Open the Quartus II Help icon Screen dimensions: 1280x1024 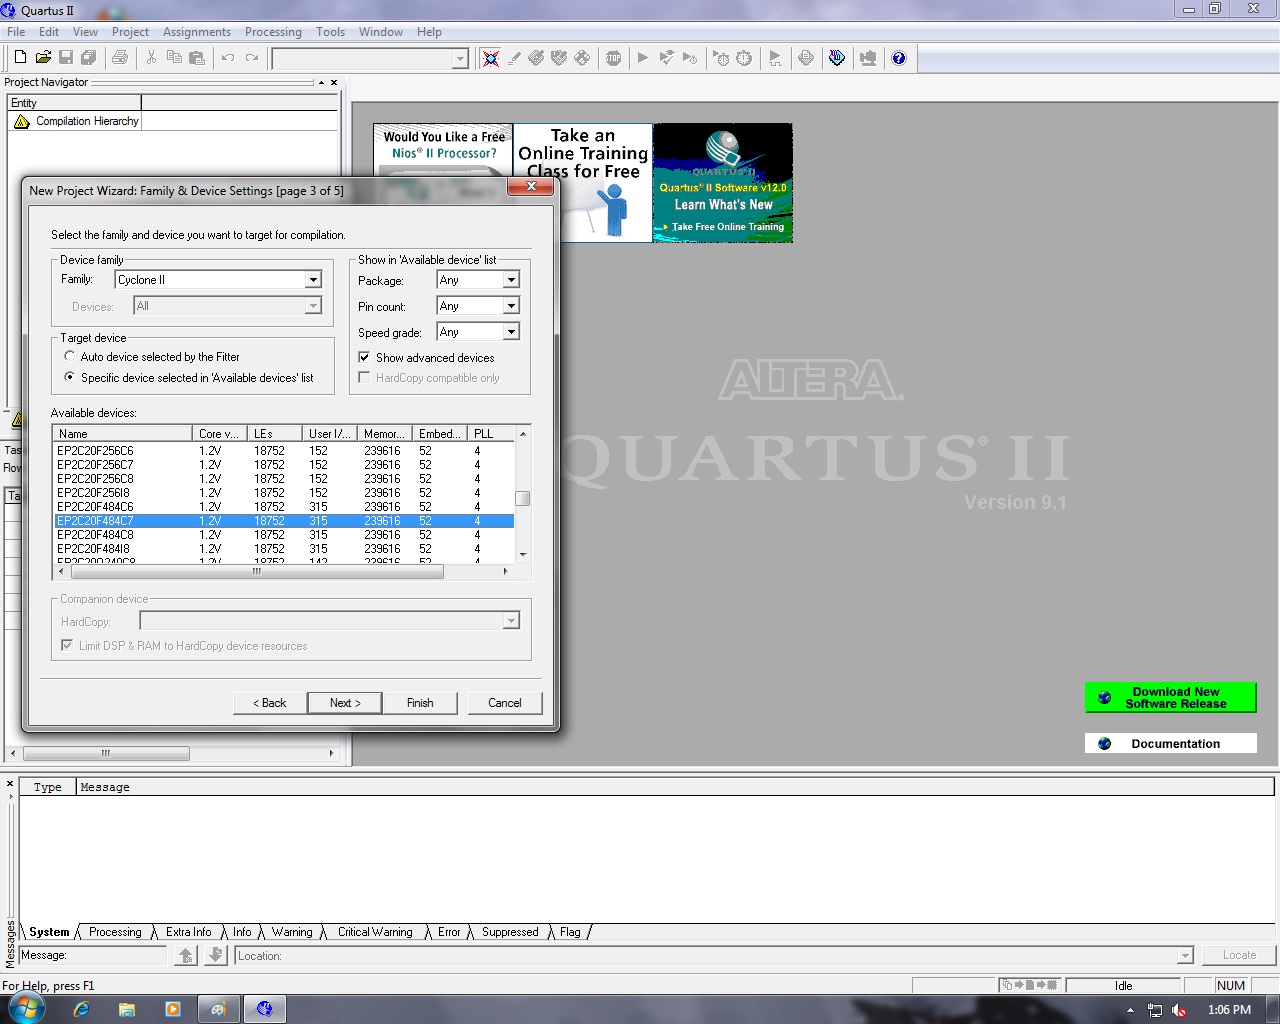(898, 58)
